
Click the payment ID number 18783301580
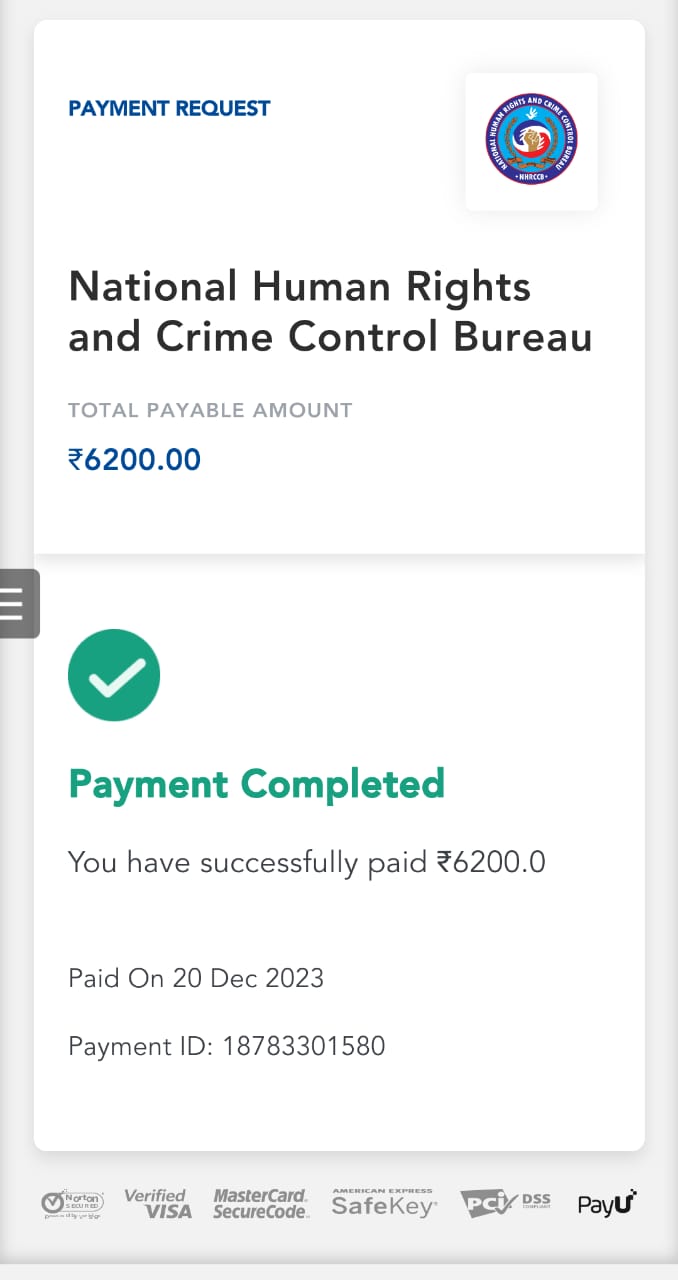[x=304, y=1047]
